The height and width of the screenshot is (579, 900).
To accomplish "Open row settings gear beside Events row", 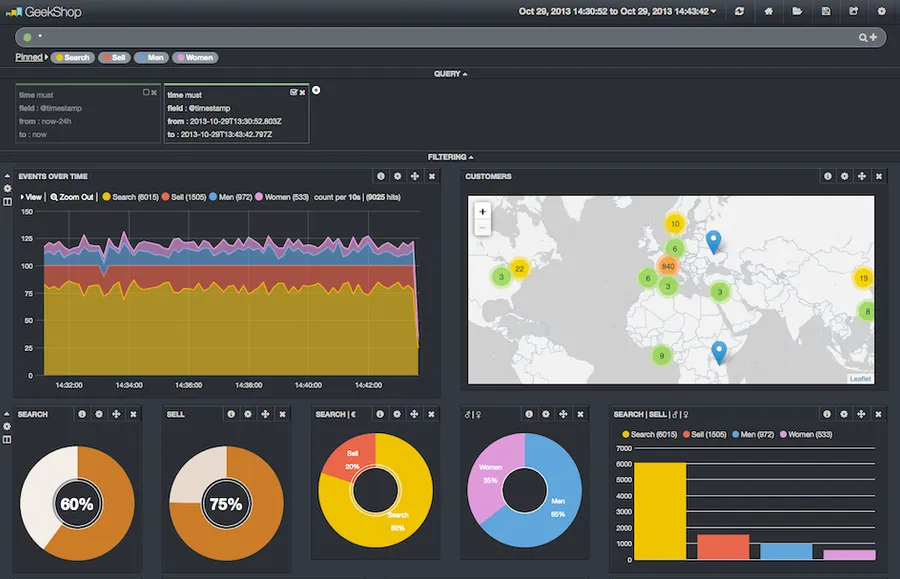I will pyautogui.click(x=7, y=188).
